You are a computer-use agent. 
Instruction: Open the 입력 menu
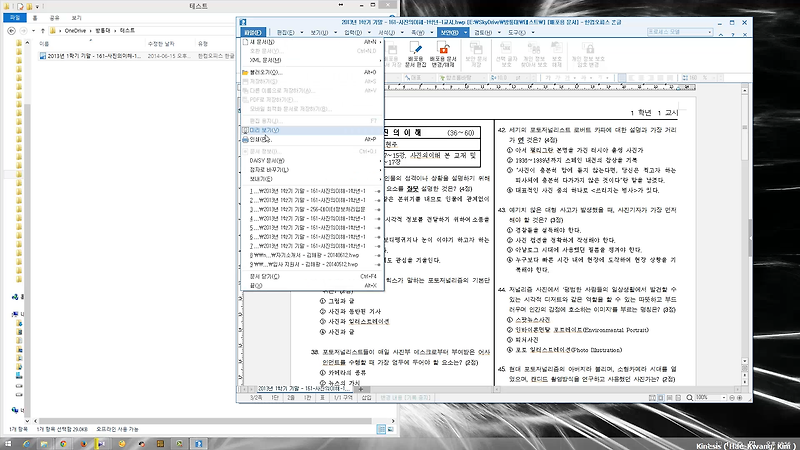click(x=353, y=32)
